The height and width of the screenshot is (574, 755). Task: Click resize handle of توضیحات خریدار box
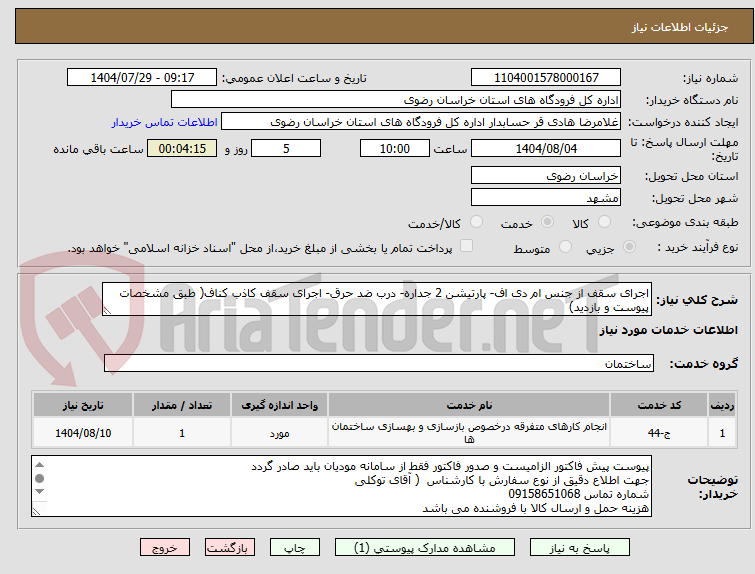pos(36,511)
